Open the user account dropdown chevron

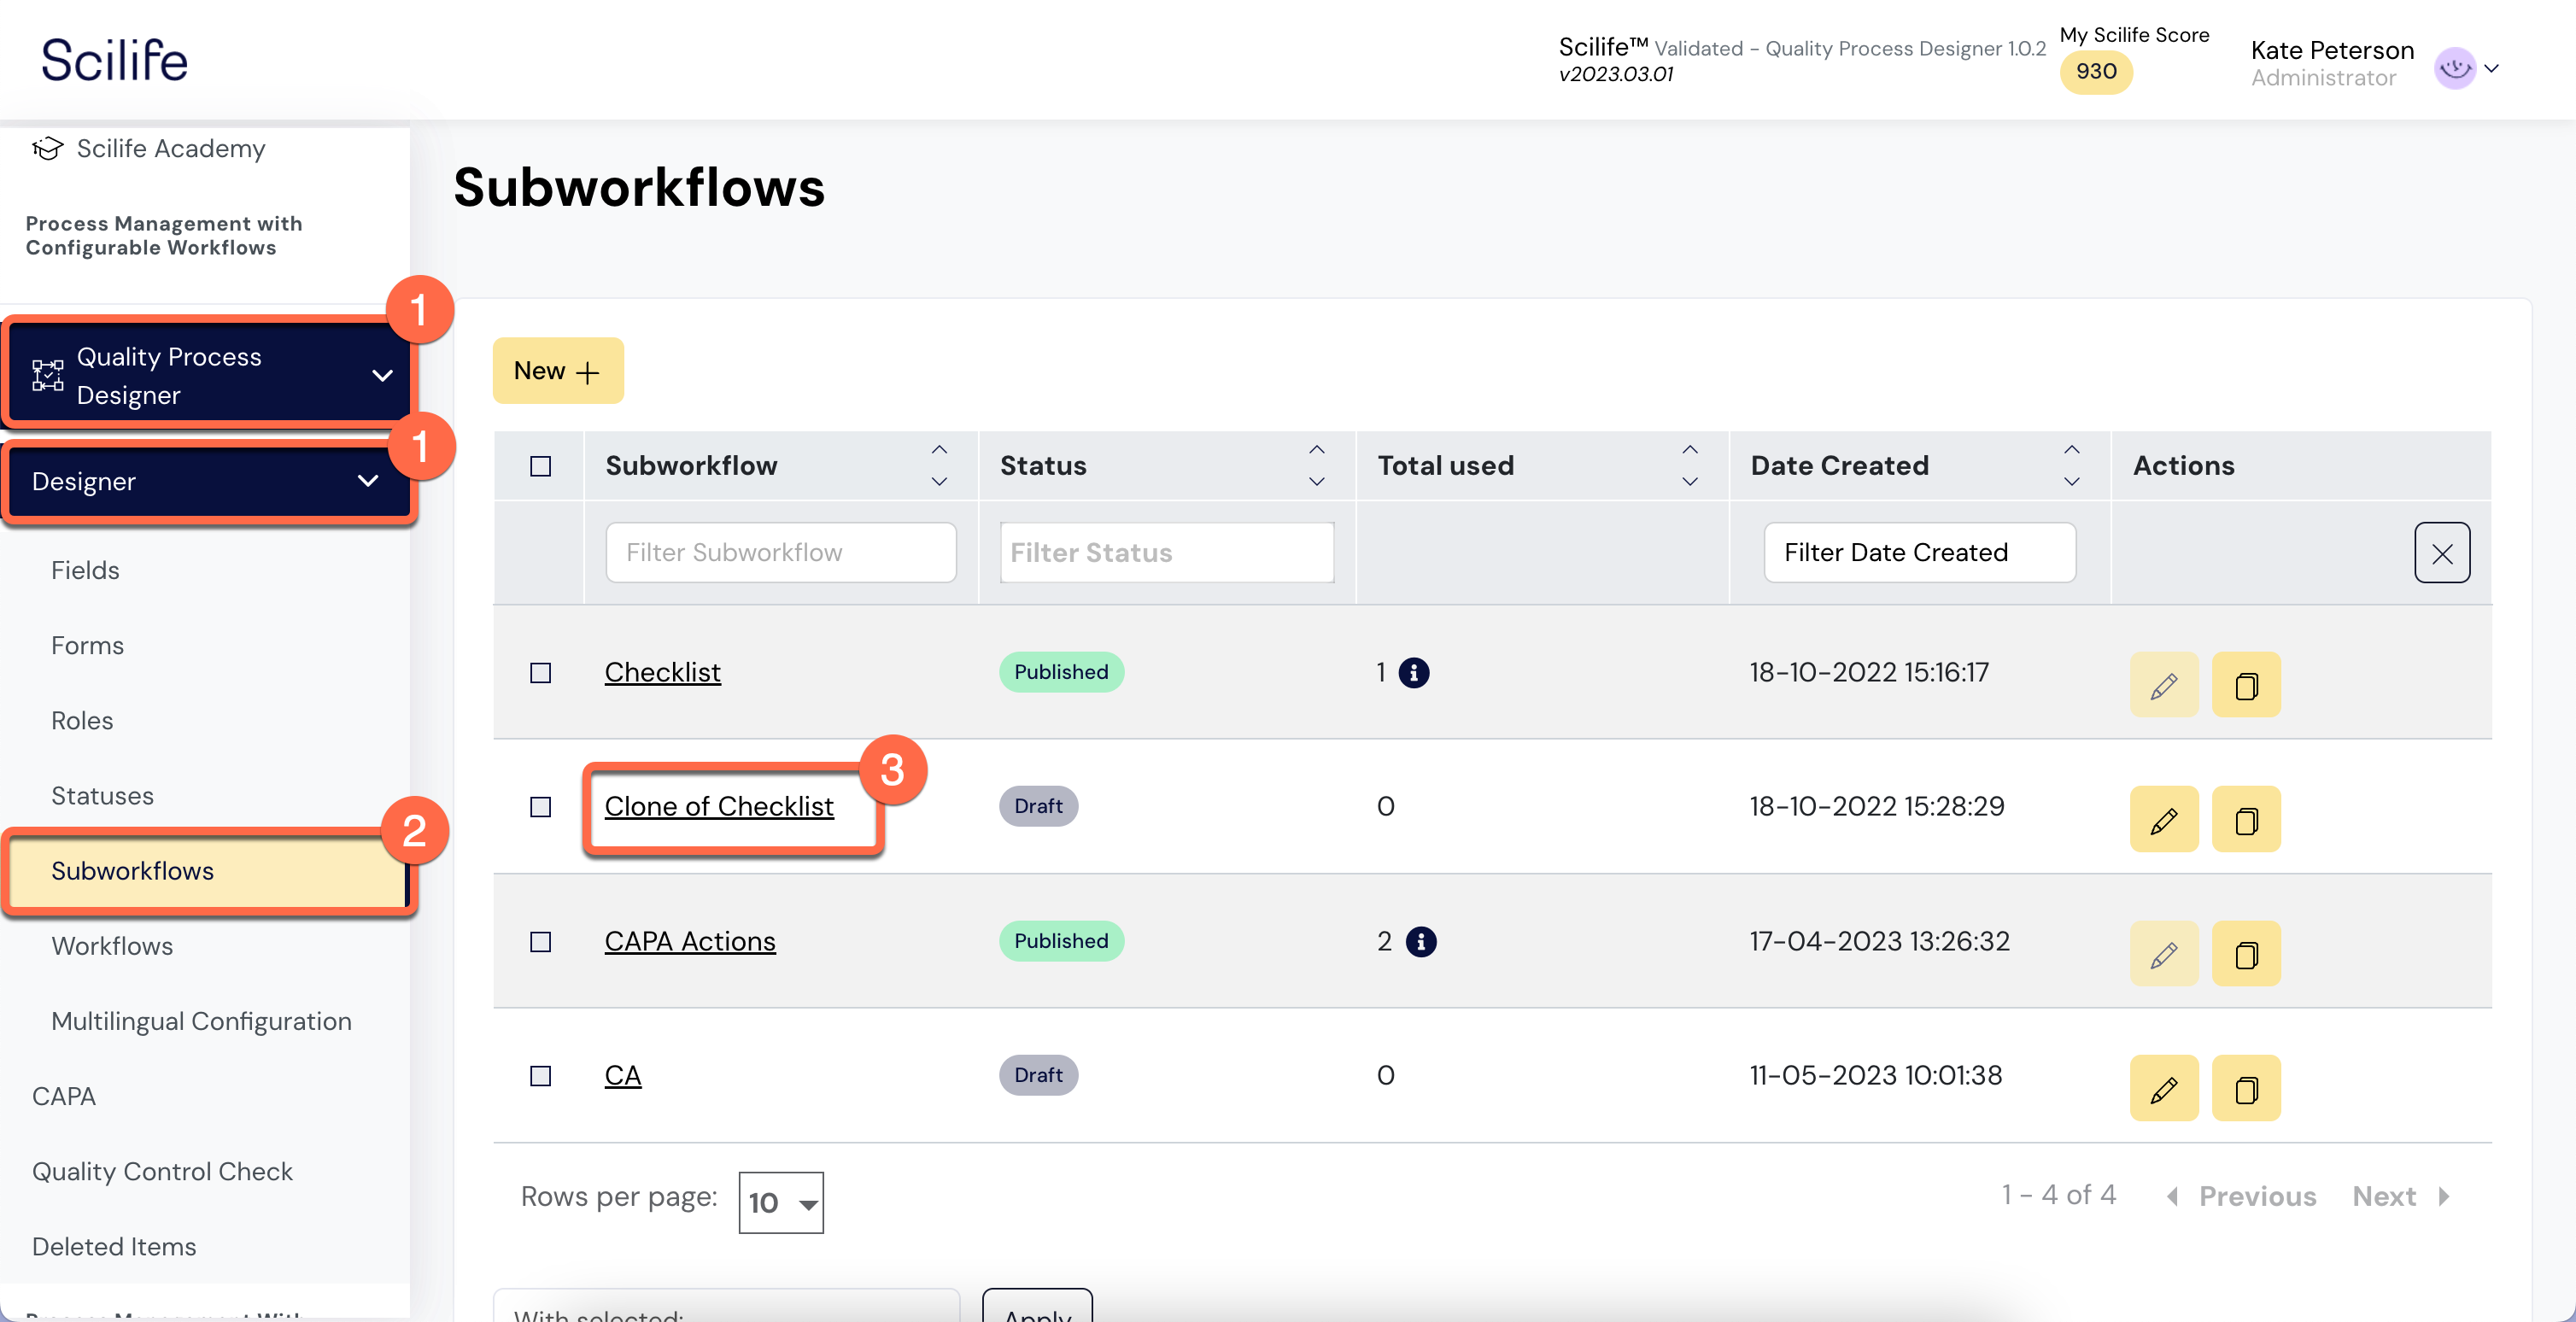point(2491,68)
